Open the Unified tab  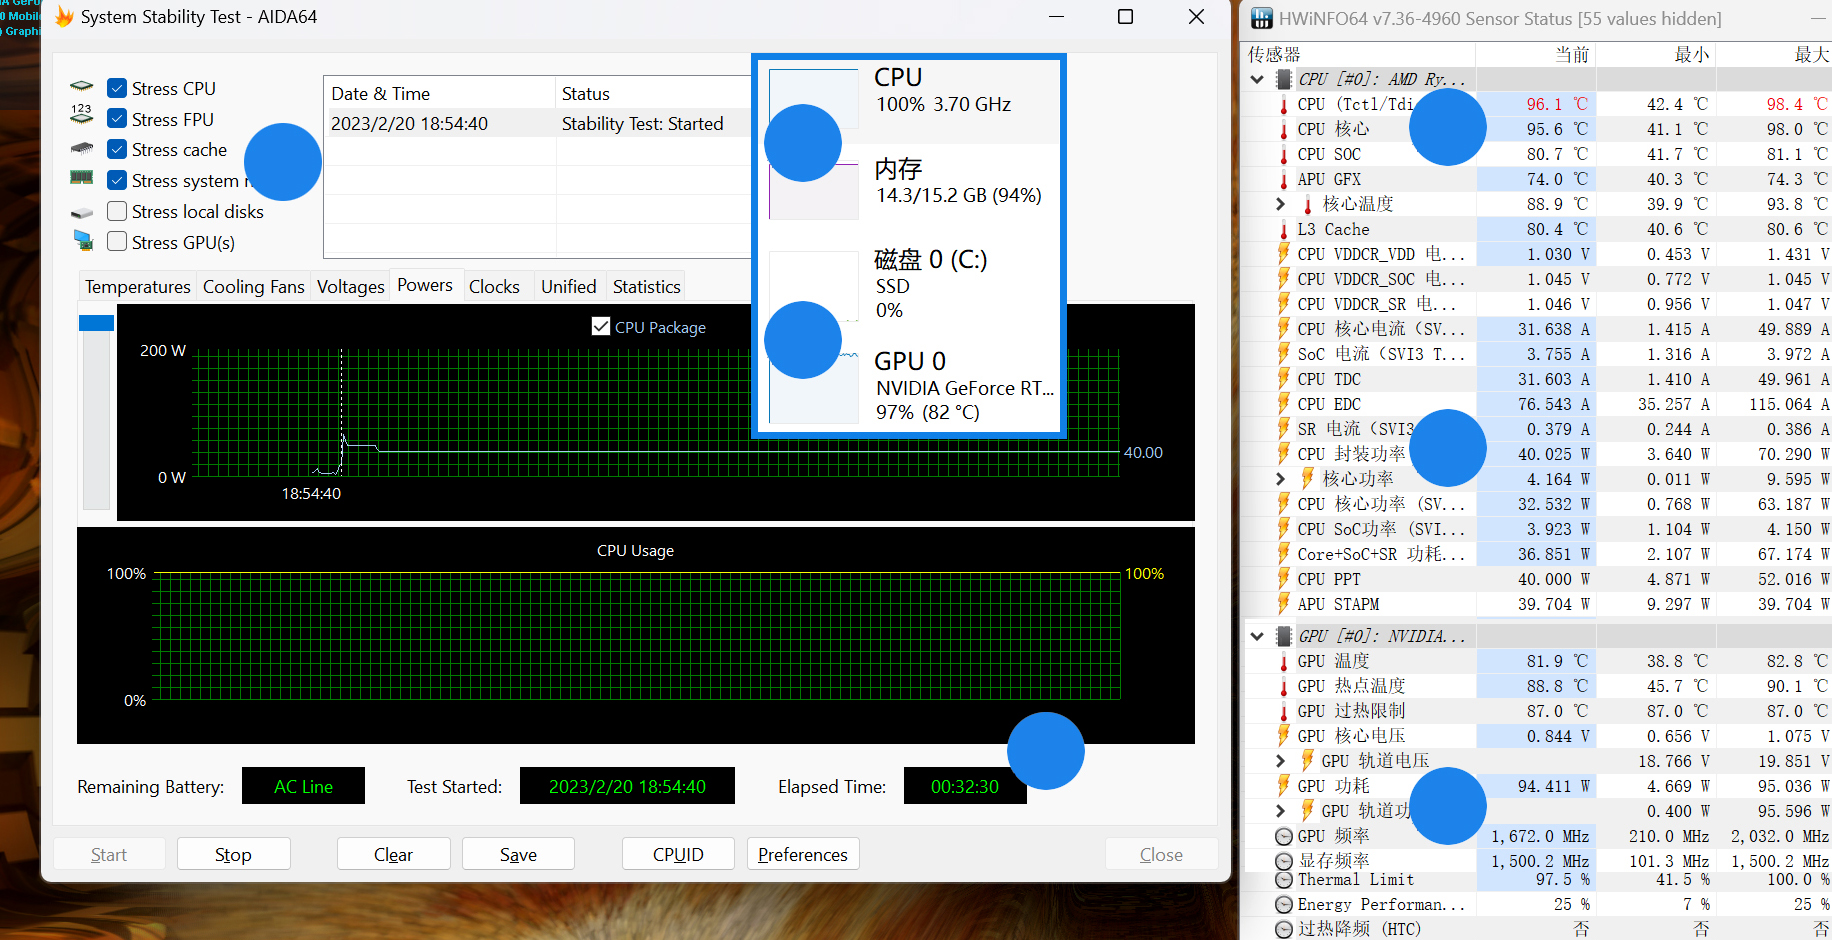pos(569,287)
